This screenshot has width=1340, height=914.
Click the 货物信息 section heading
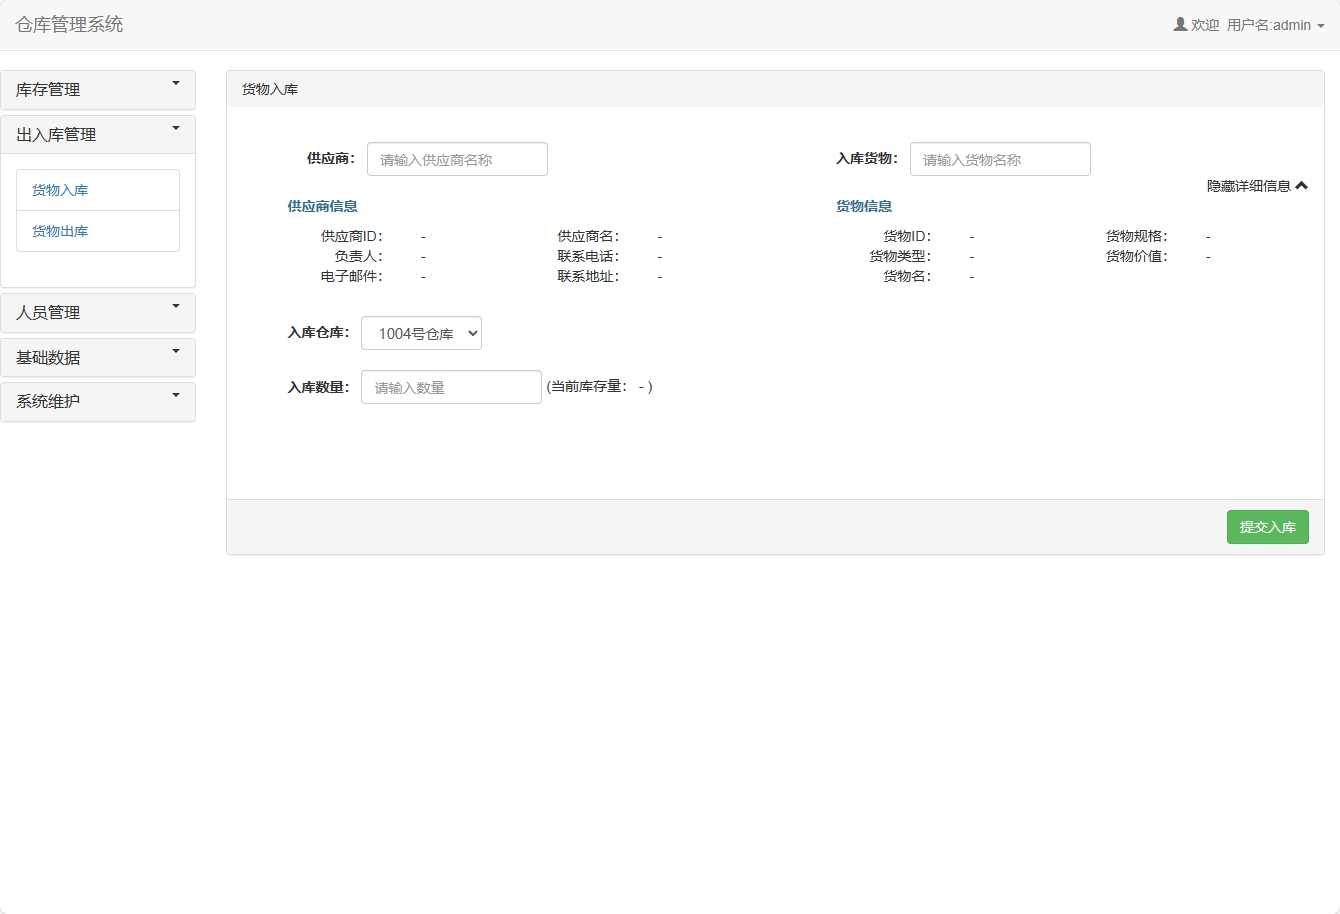click(x=863, y=206)
